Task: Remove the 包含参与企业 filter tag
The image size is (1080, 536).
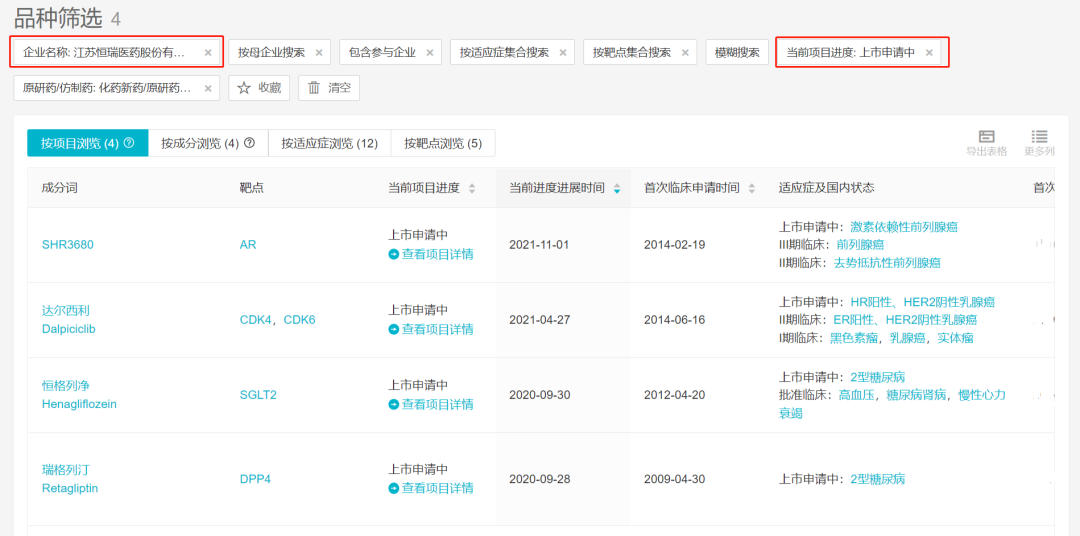Action: click(430, 52)
